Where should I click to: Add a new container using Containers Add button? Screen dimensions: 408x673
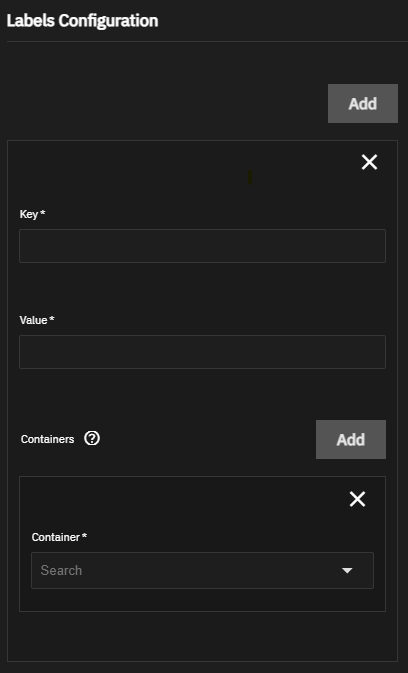click(x=351, y=440)
